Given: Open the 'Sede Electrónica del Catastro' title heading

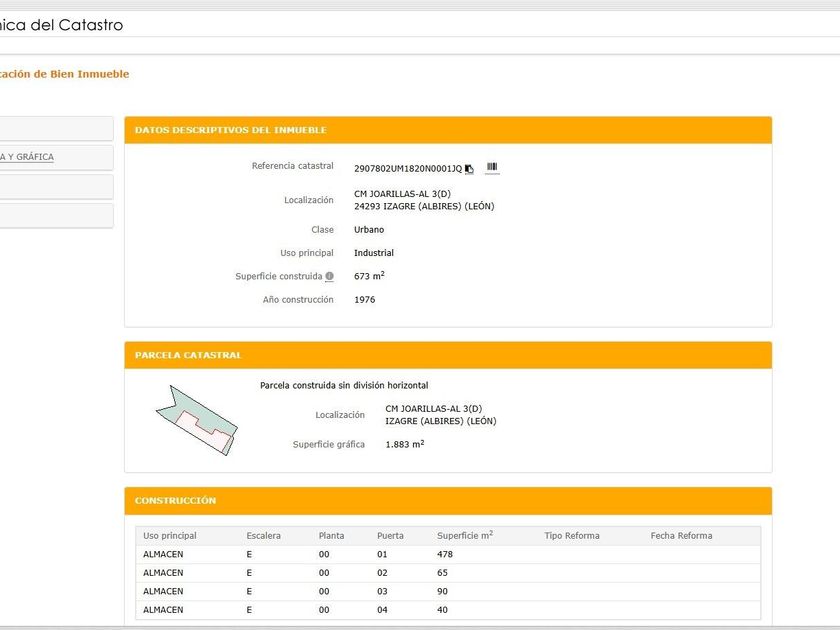Looking at the screenshot, I should click(x=61, y=25).
